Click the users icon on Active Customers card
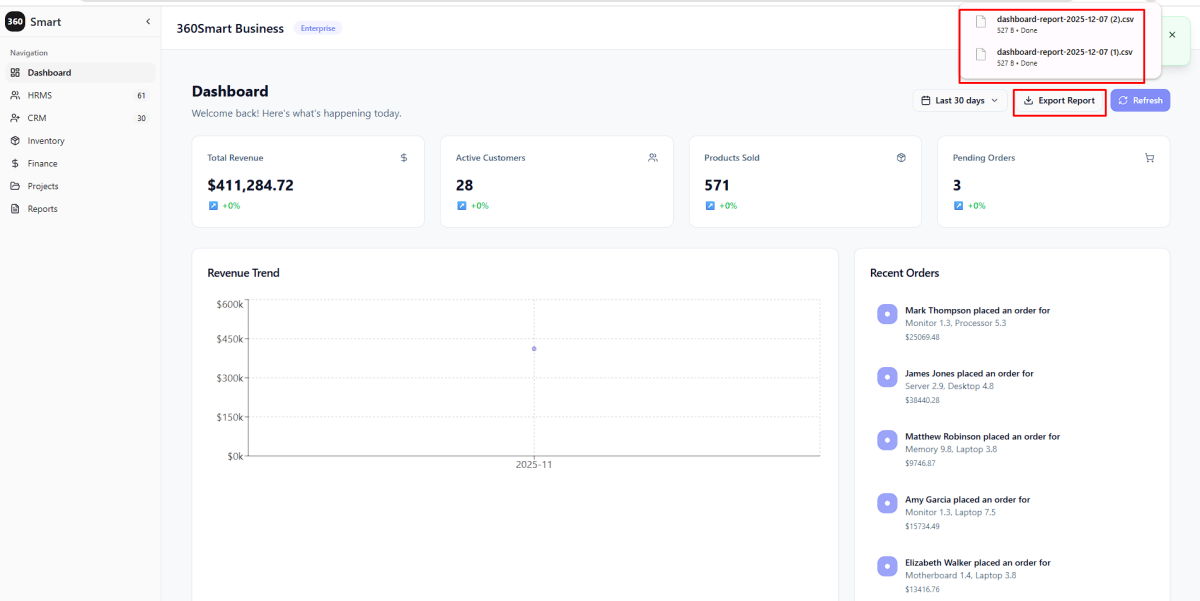Image resolution: width=1200 pixels, height=601 pixels. coord(652,158)
